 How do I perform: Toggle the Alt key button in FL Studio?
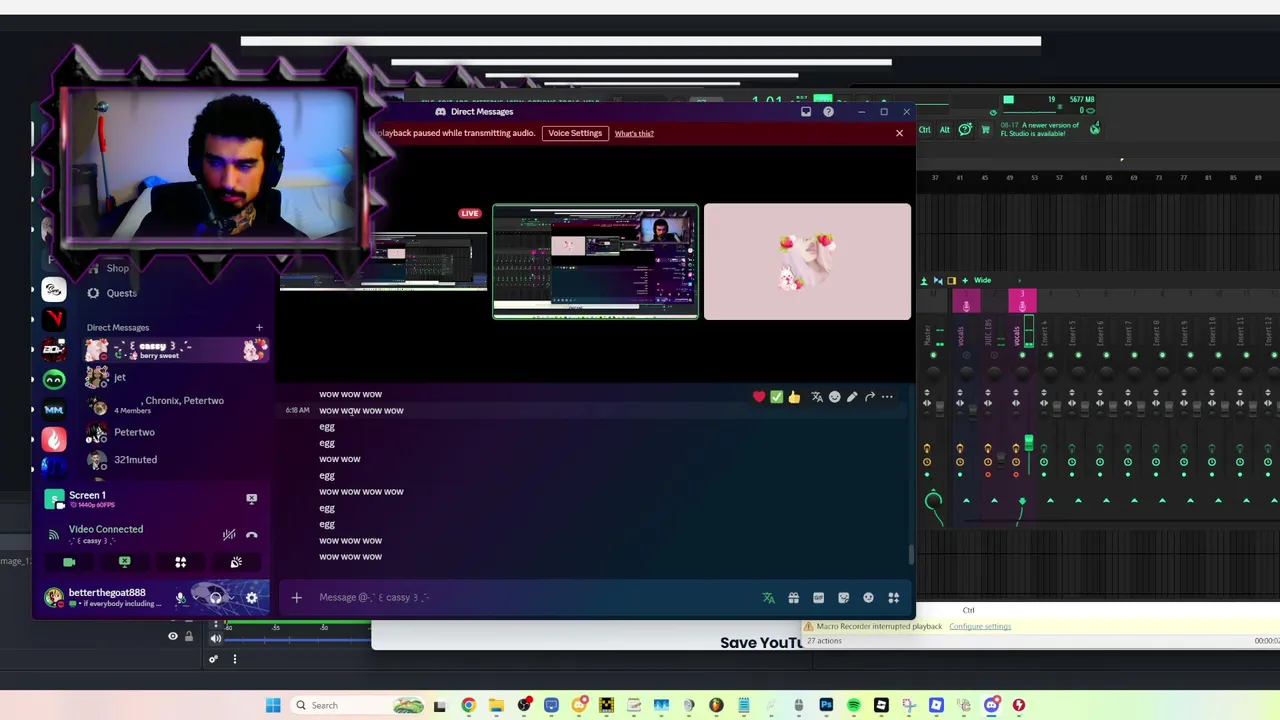point(945,129)
